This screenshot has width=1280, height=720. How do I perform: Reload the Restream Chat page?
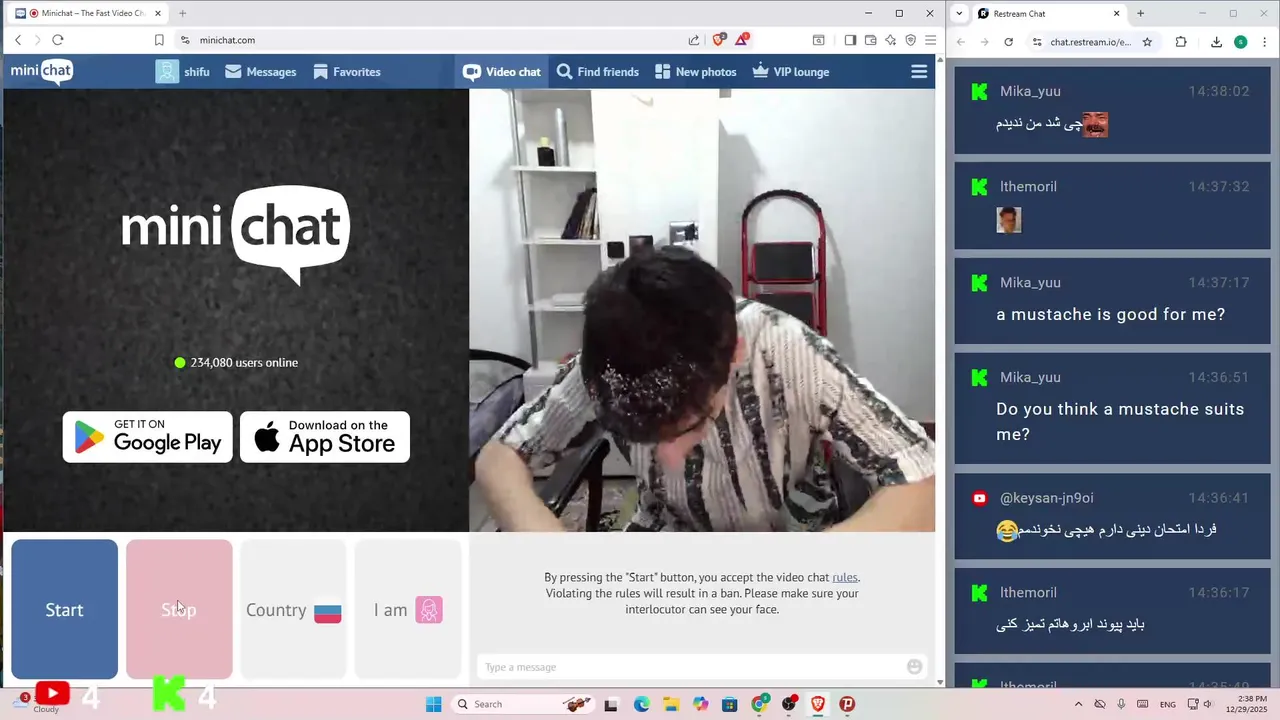click(x=1008, y=42)
